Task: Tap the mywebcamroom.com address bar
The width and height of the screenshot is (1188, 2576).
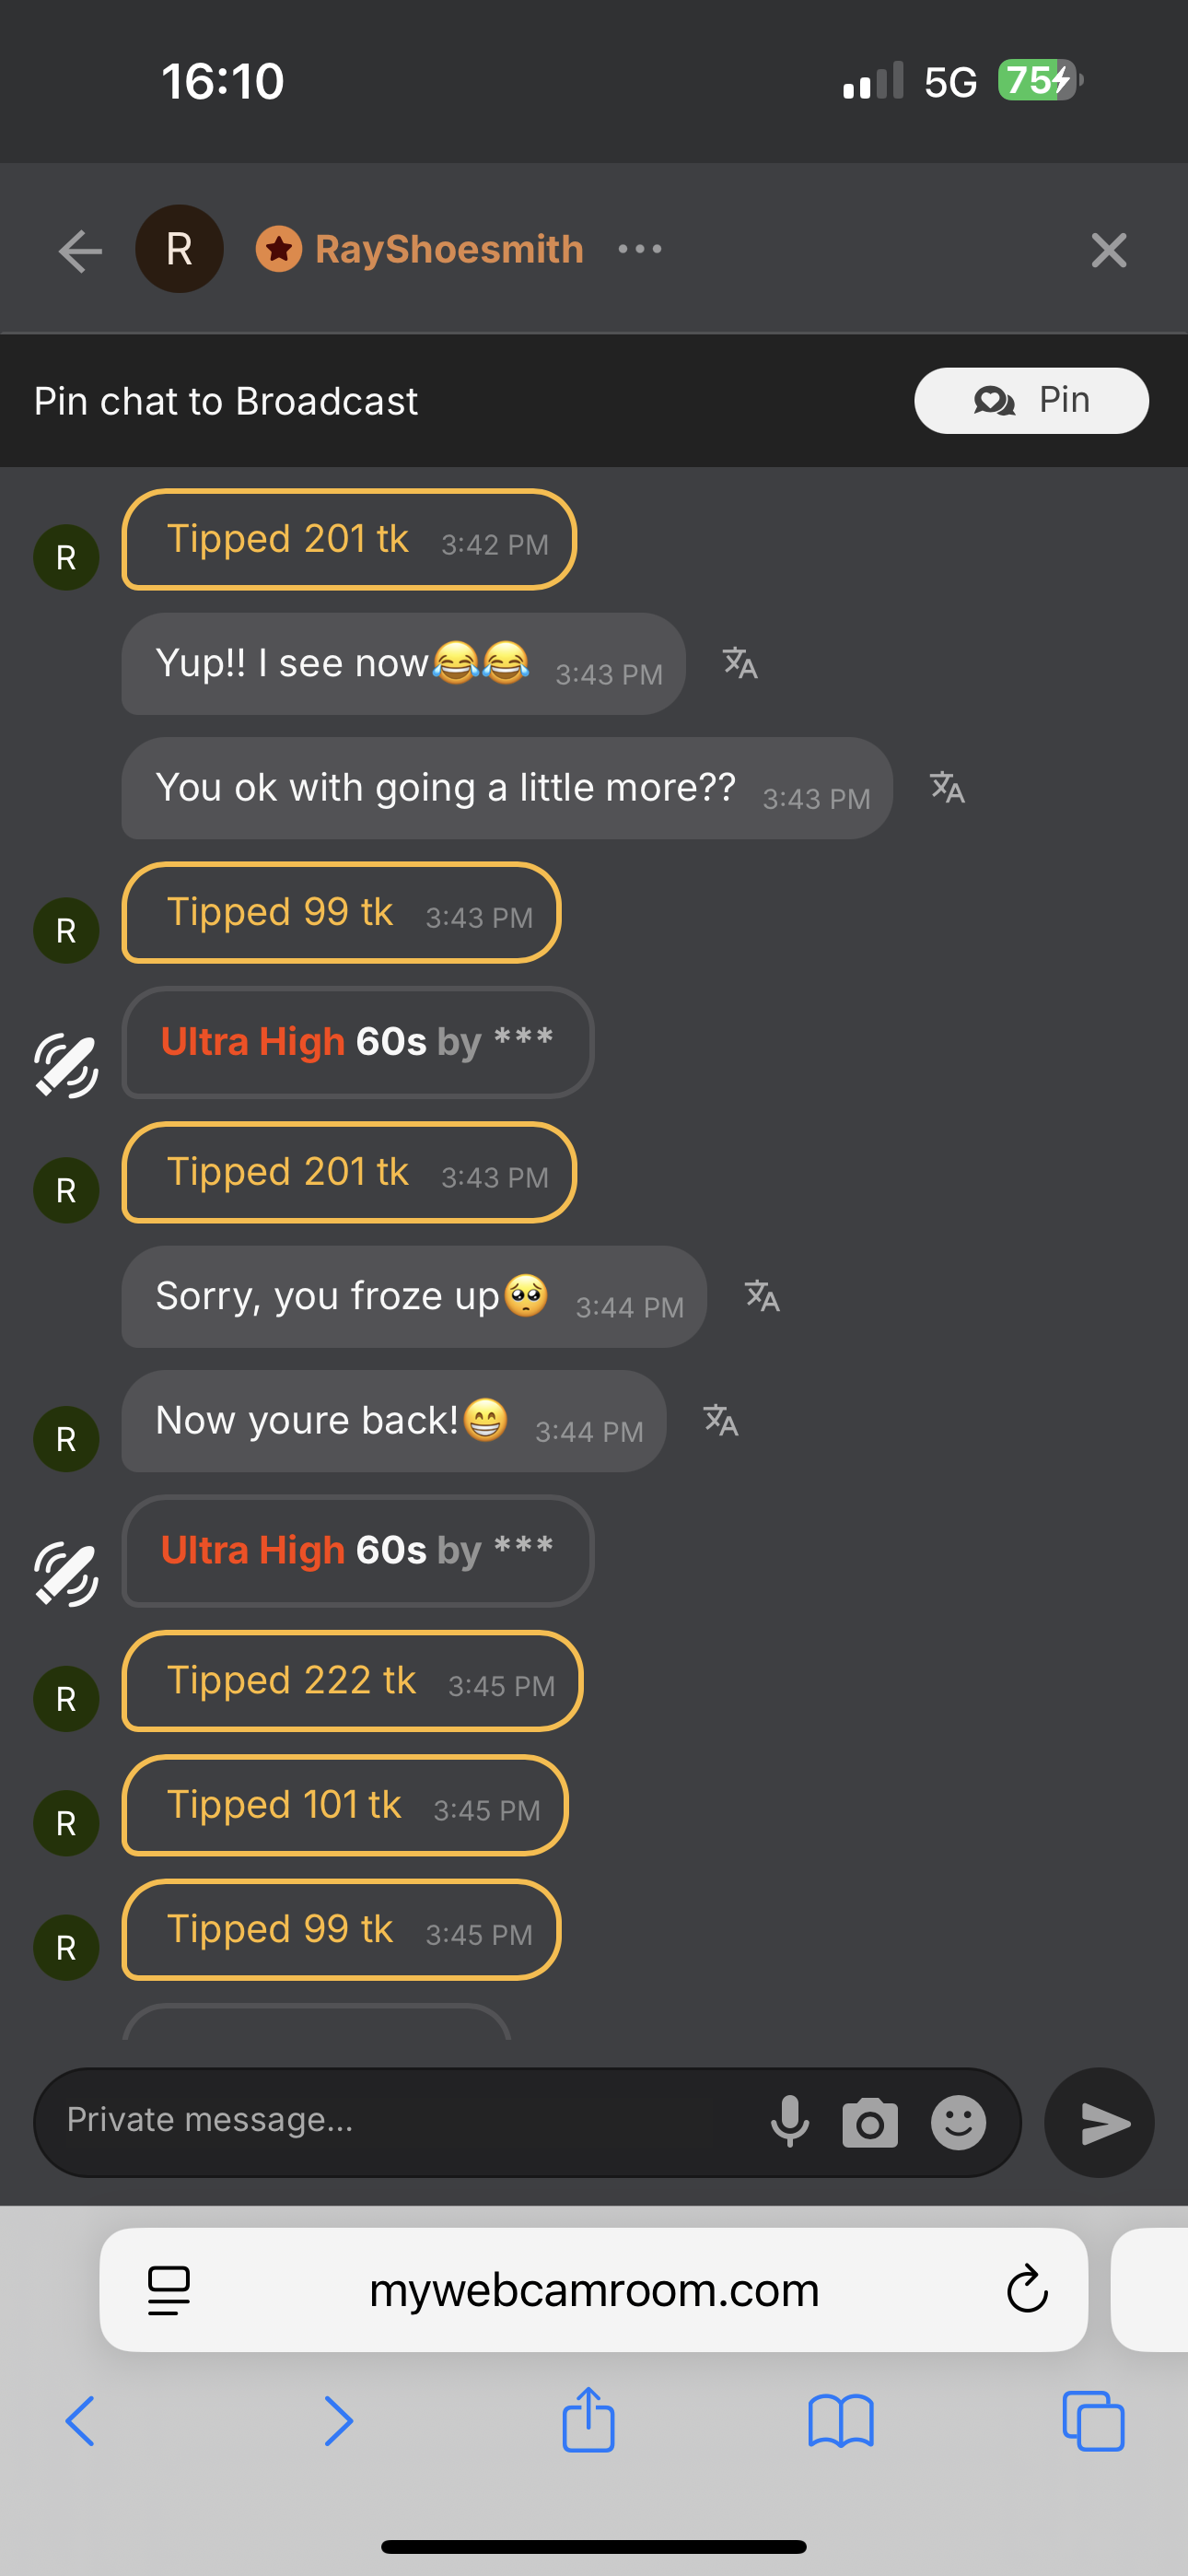Action: click(594, 2289)
